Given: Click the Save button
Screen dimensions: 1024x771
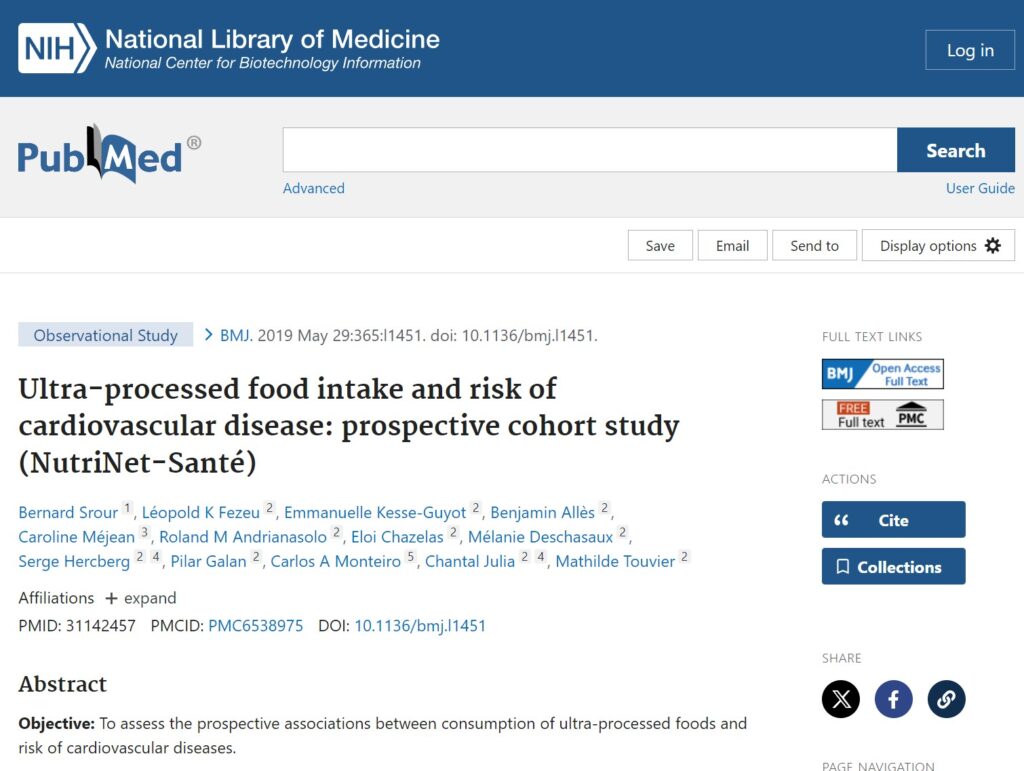Looking at the screenshot, I should (x=660, y=246).
